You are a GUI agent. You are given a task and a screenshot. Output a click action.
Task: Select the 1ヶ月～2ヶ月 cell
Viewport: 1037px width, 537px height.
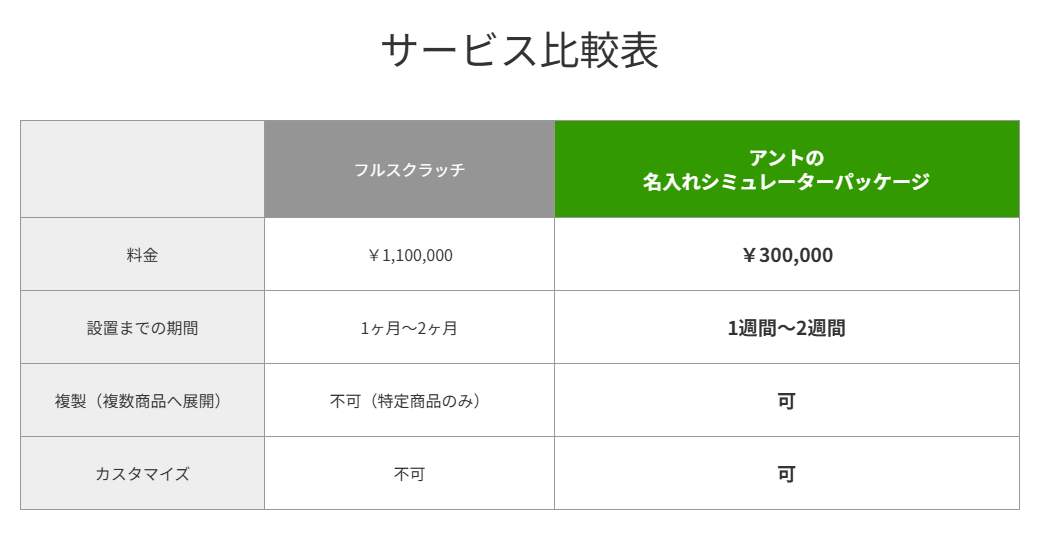click(x=409, y=328)
